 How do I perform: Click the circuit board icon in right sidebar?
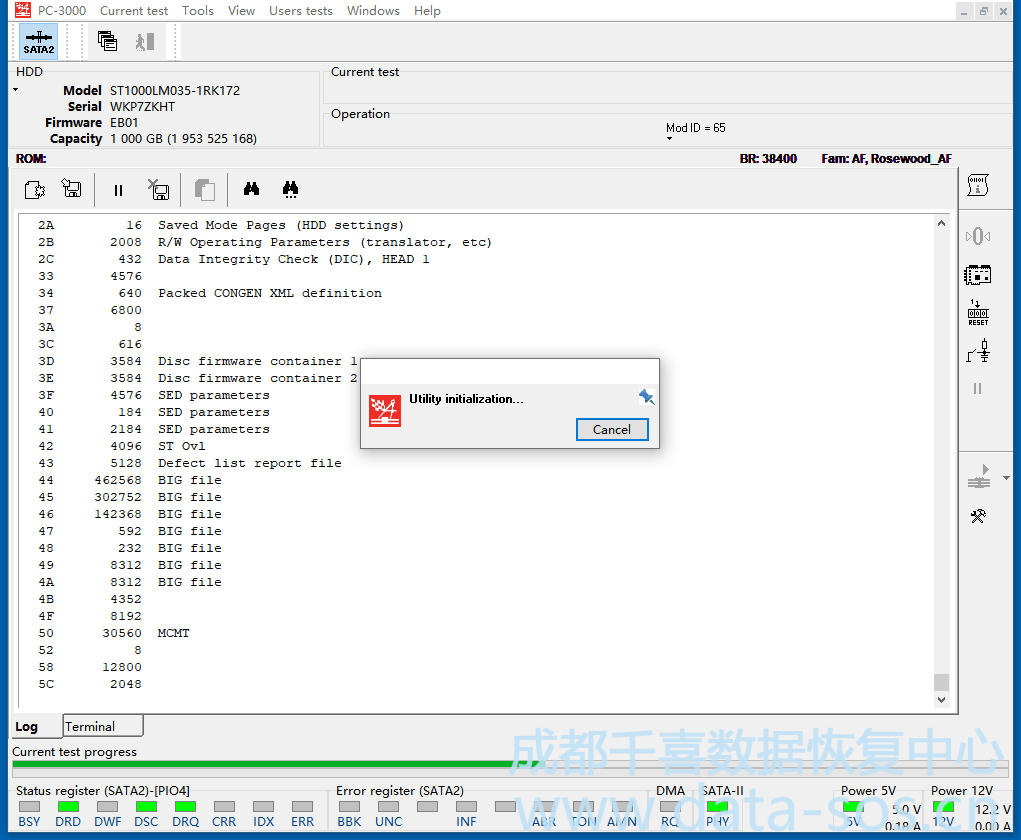[977, 274]
